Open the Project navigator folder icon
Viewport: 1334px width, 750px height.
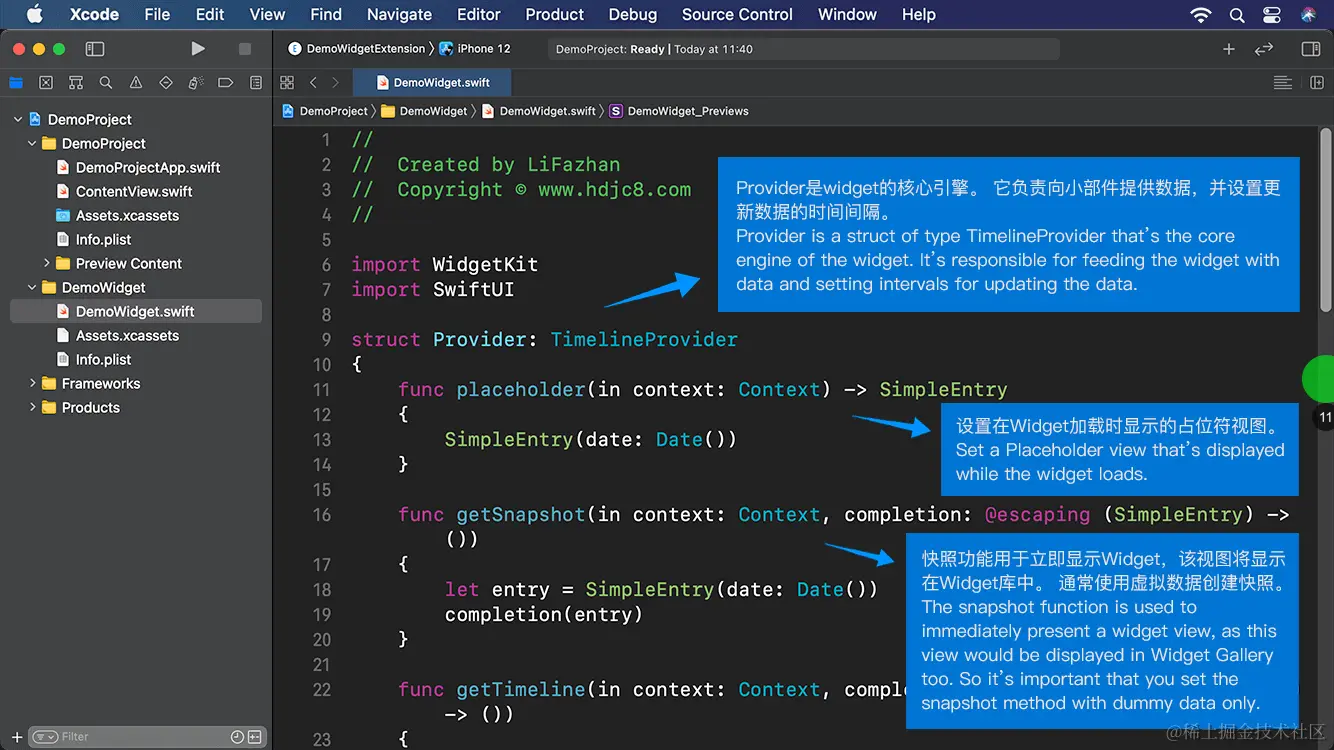point(16,83)
